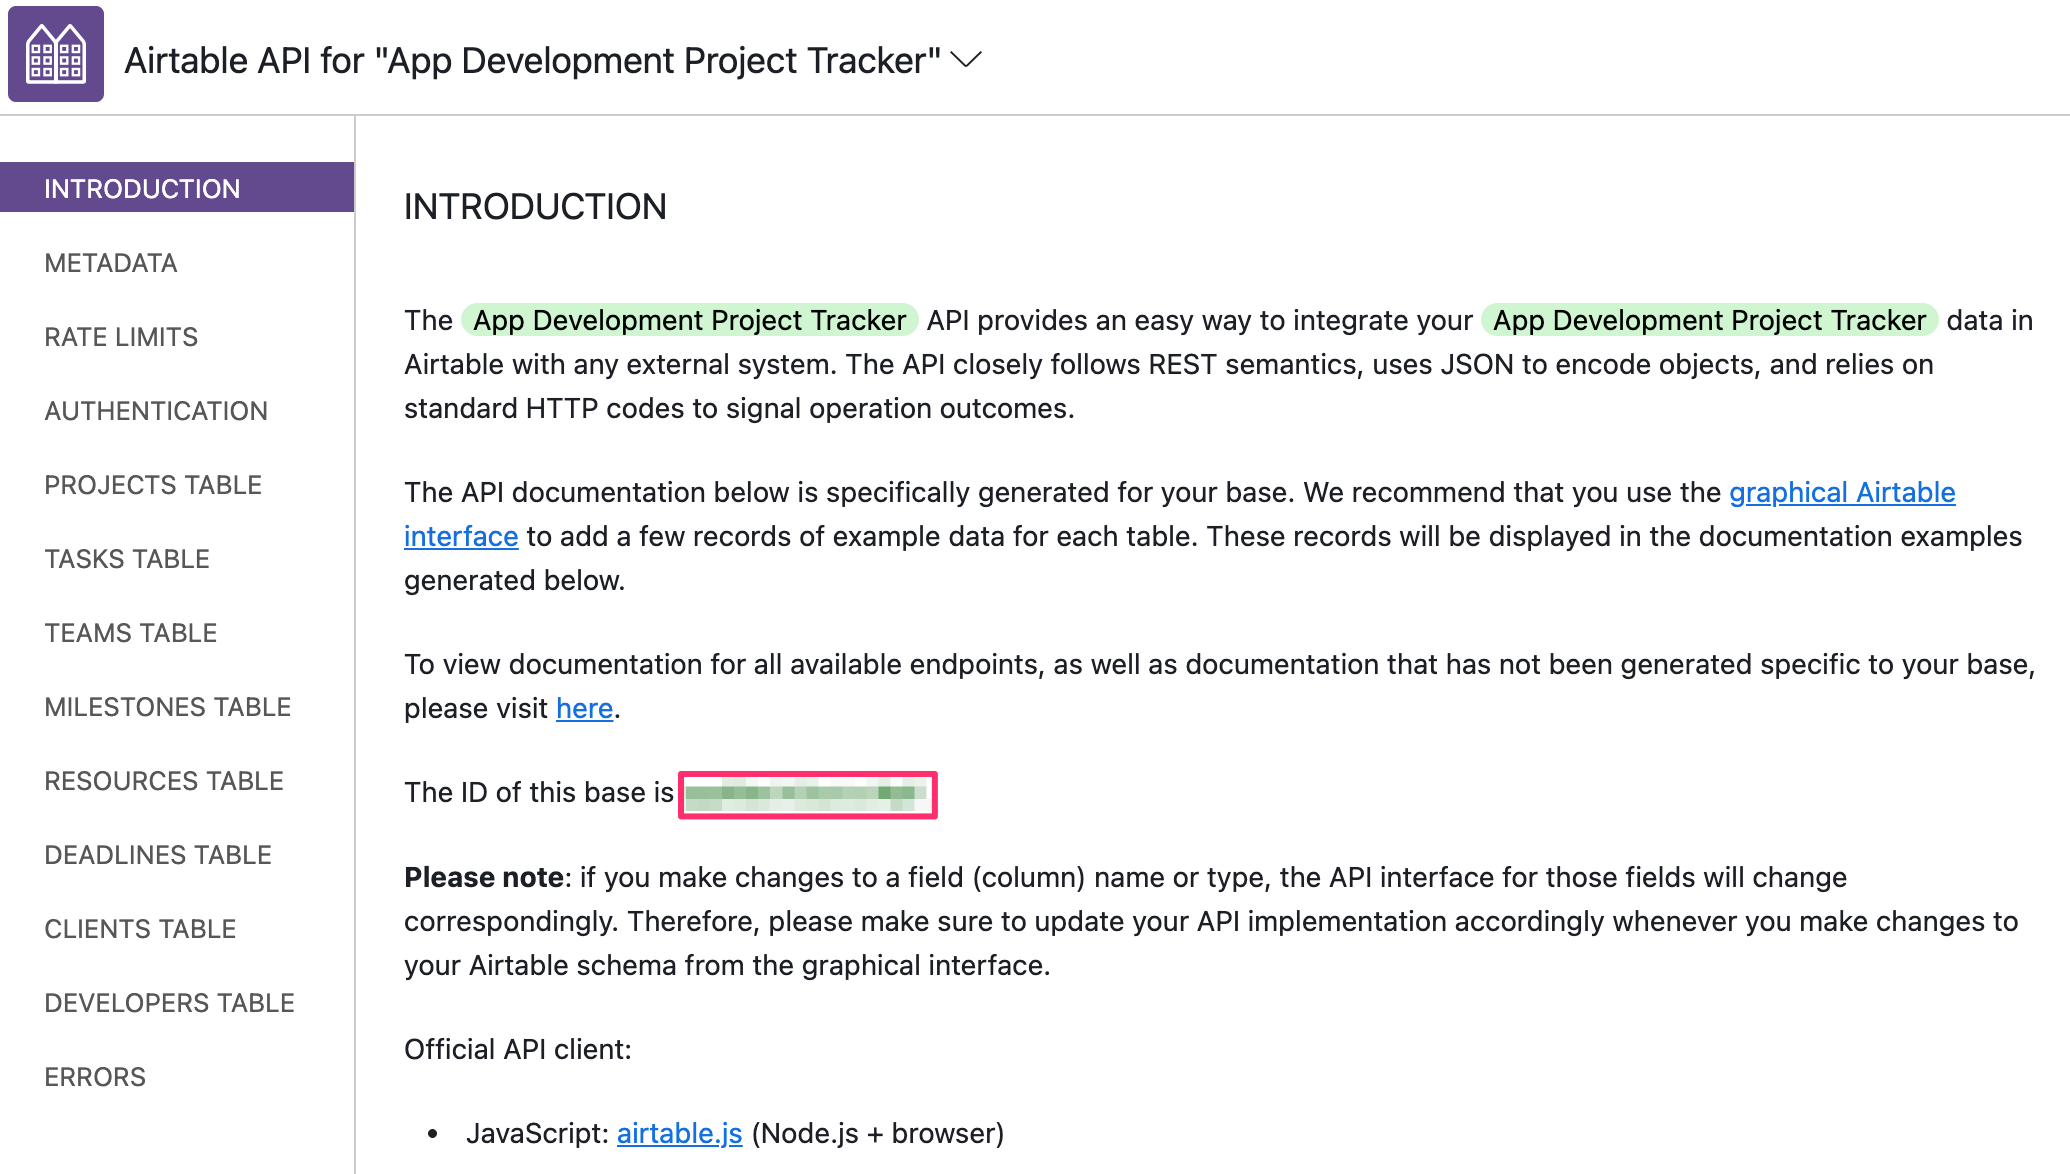This screenshot has height=1174, width=2070.
Task: Click the Airtable API page title text
Action: tap(532, 60)
